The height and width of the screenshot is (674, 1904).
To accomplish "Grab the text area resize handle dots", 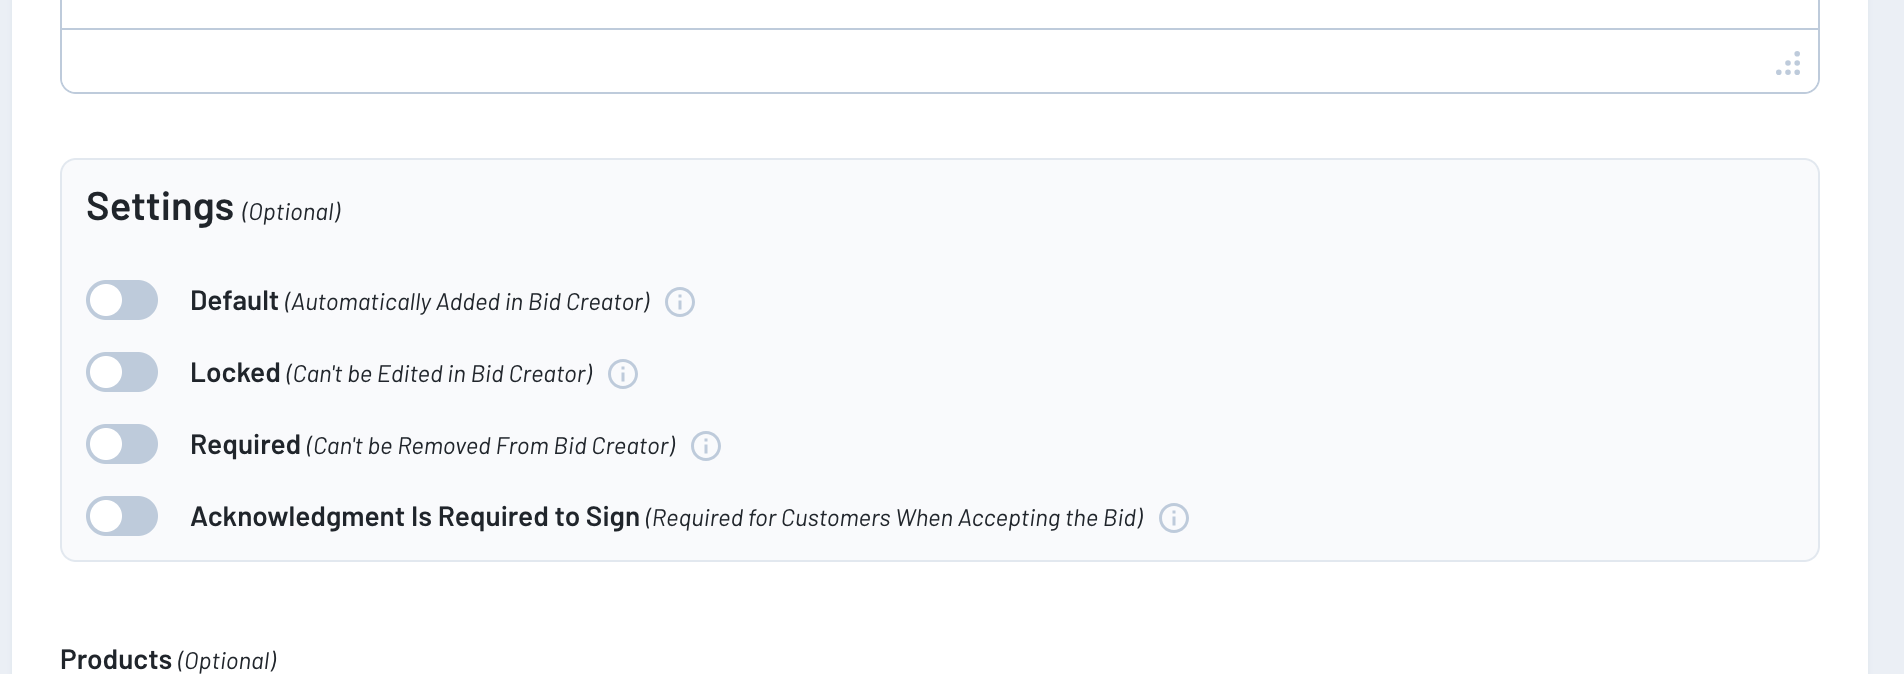I will [x=1788, y=64].
